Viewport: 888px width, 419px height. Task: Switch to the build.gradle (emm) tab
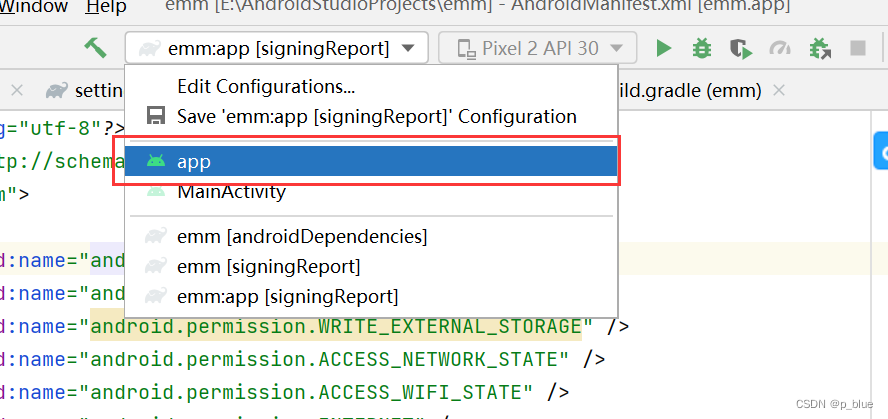pyautogui.click(x=690, y=91)
